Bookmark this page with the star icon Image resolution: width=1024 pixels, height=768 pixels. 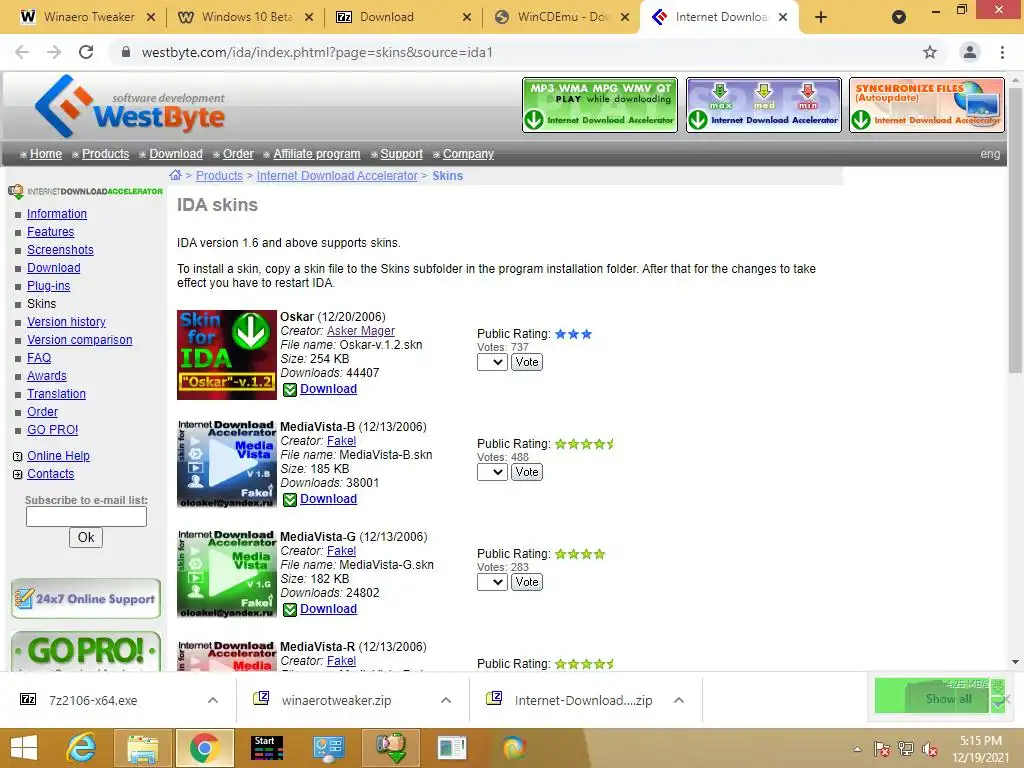(930, 52)
